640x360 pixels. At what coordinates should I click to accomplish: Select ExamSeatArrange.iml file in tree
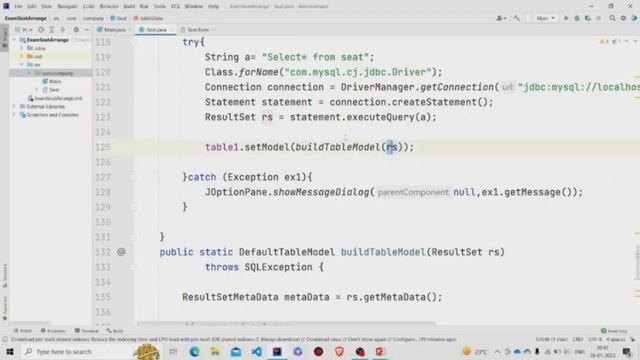[x=55, y=98]
